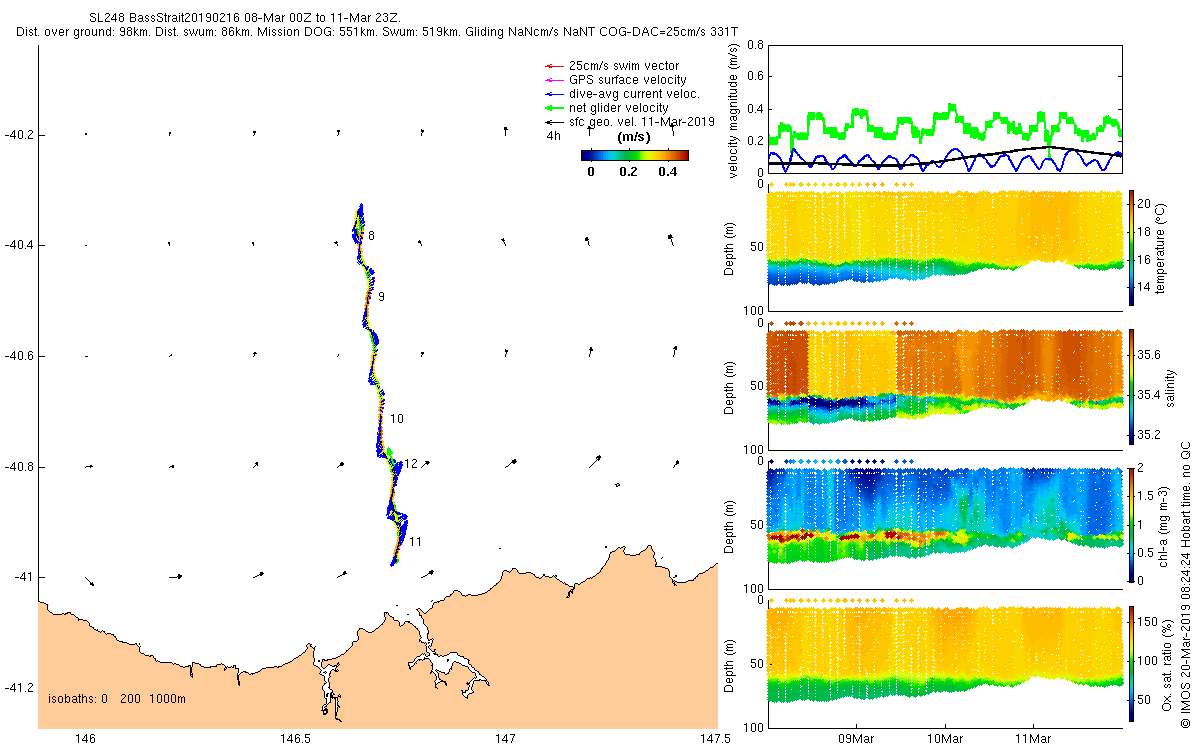Click the '14' tick on the temperature colorbar
Screen dimensions: 1200x750
click(1144, 286)
